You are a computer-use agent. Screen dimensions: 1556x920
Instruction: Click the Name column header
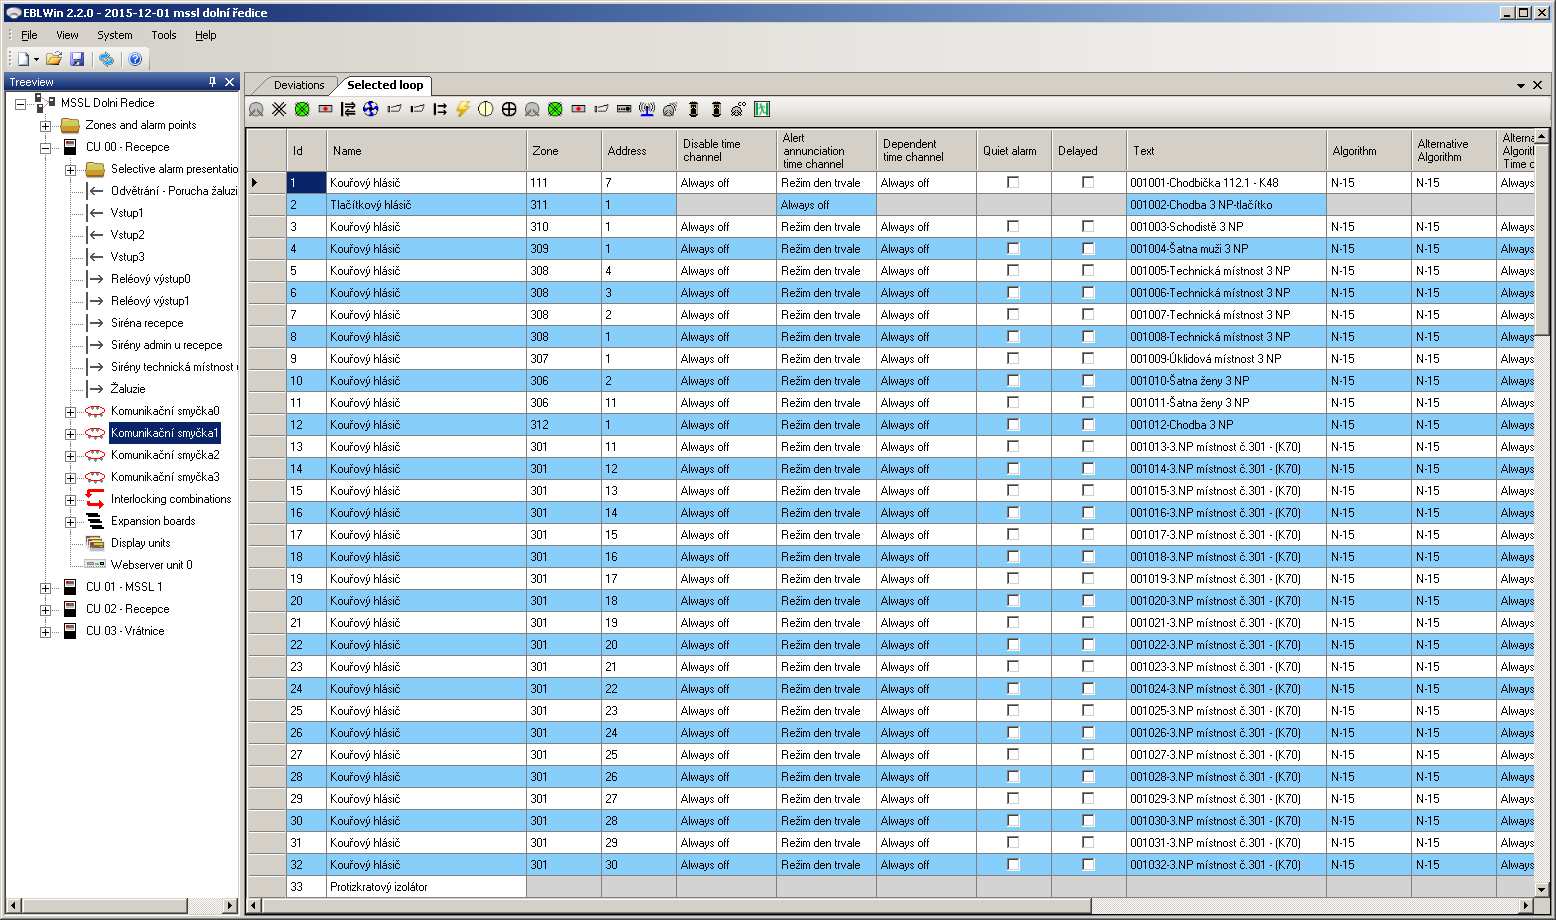click(x=426, y=151)
